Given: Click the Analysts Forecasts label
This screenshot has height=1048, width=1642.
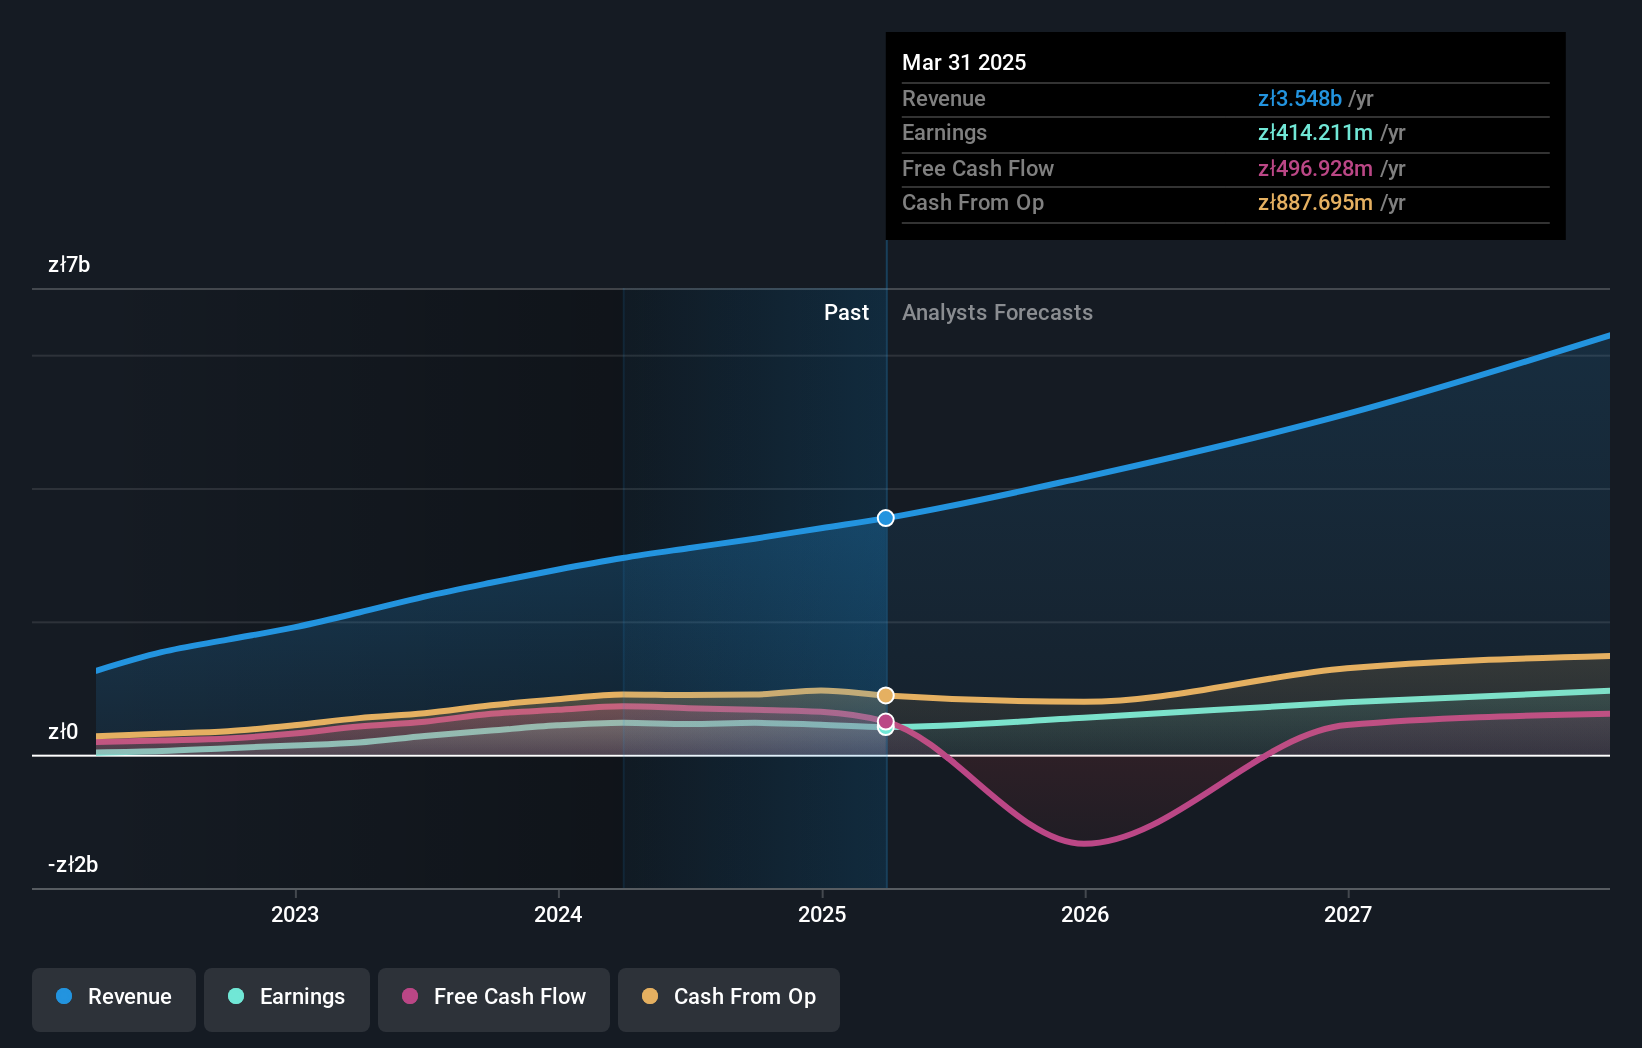Looking at the screenshot, I should (997, 313).
